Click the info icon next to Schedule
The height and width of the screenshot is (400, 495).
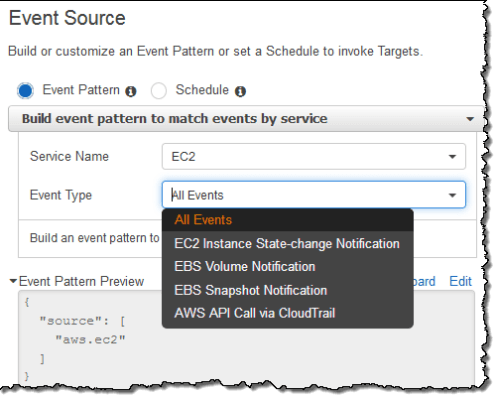[x=240, y=91]
